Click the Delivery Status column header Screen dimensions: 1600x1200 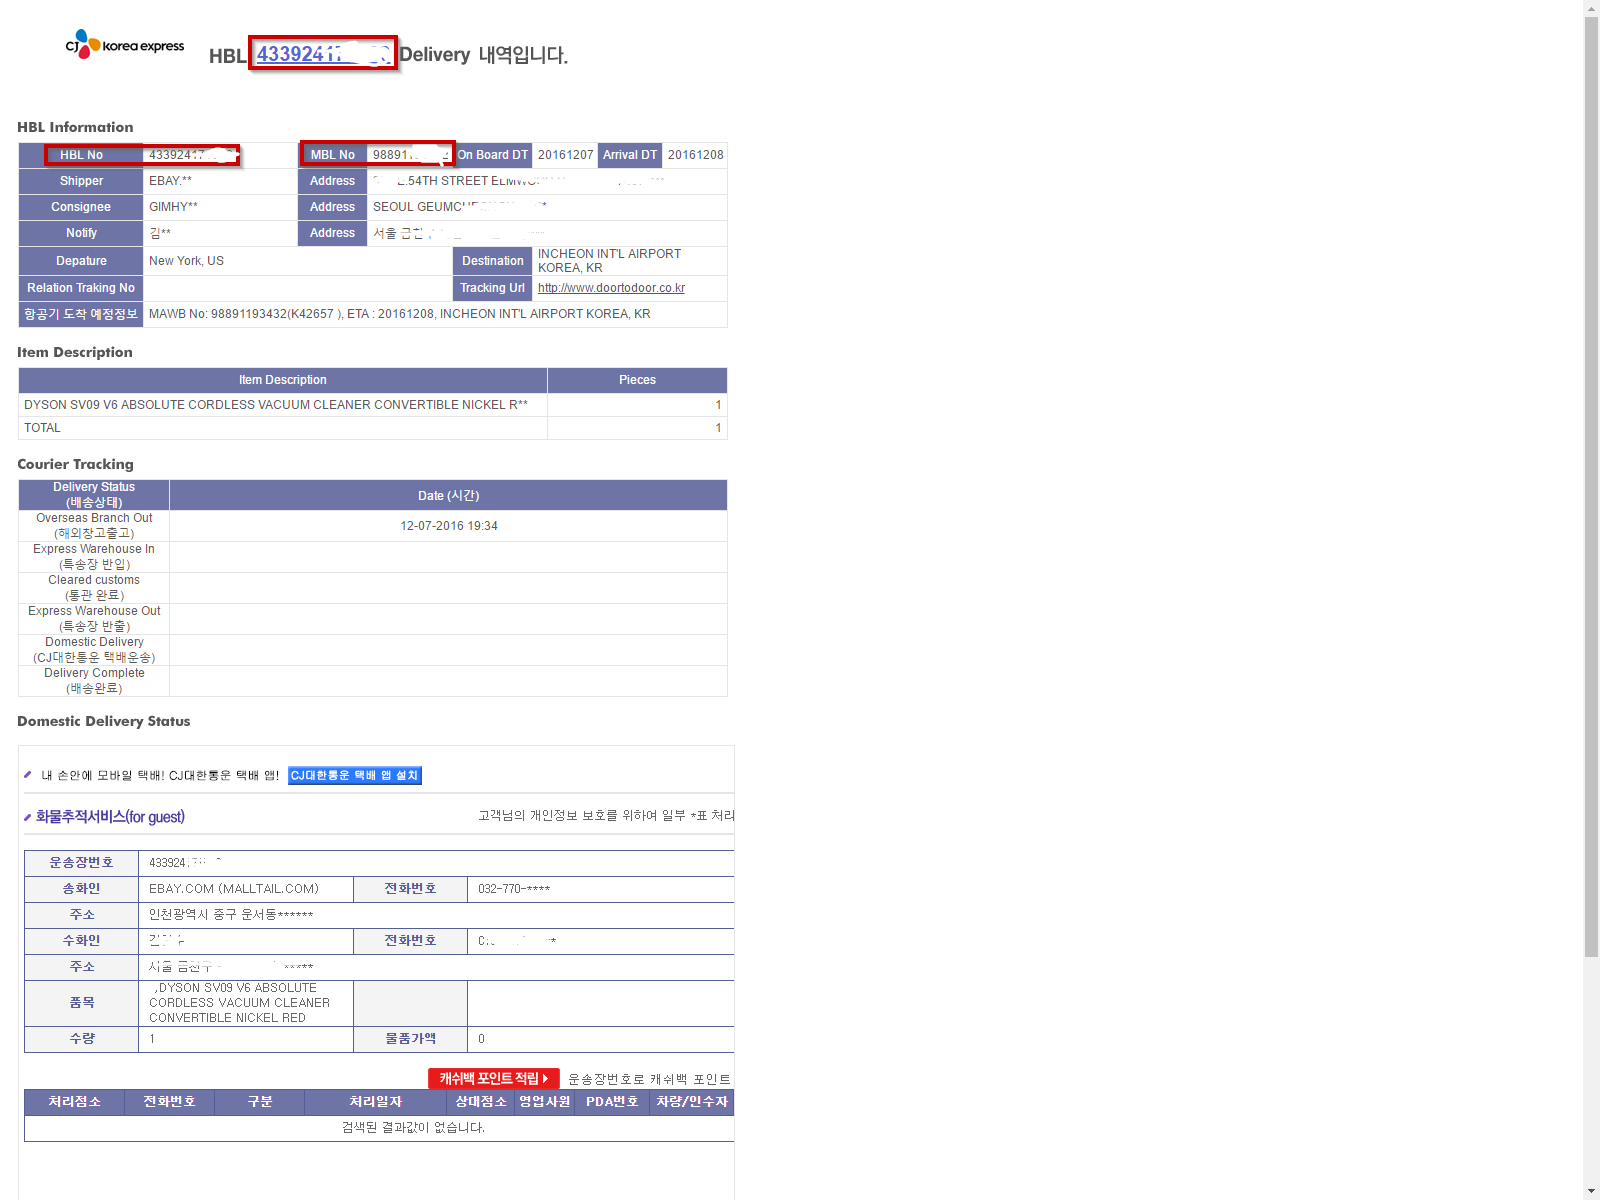[94, 495]
